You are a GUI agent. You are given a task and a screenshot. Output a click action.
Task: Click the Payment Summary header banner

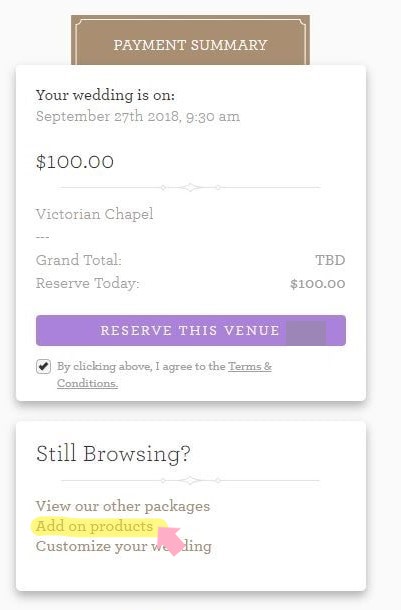tap(191, 40)
